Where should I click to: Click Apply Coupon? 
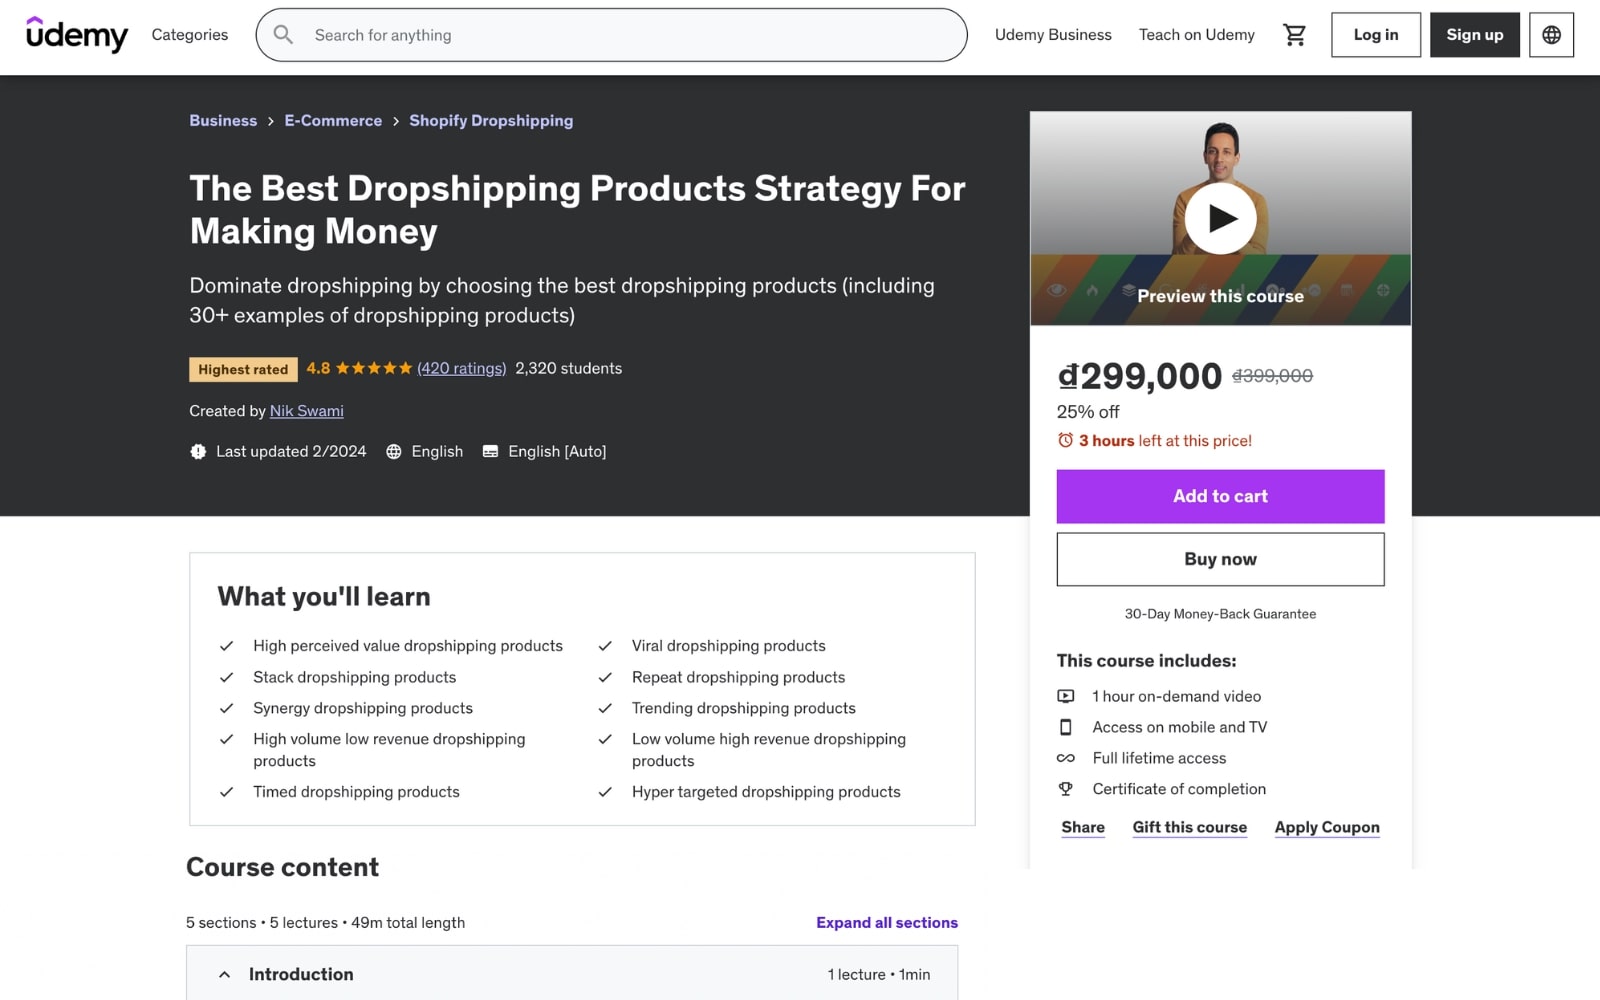[1327, 827]
